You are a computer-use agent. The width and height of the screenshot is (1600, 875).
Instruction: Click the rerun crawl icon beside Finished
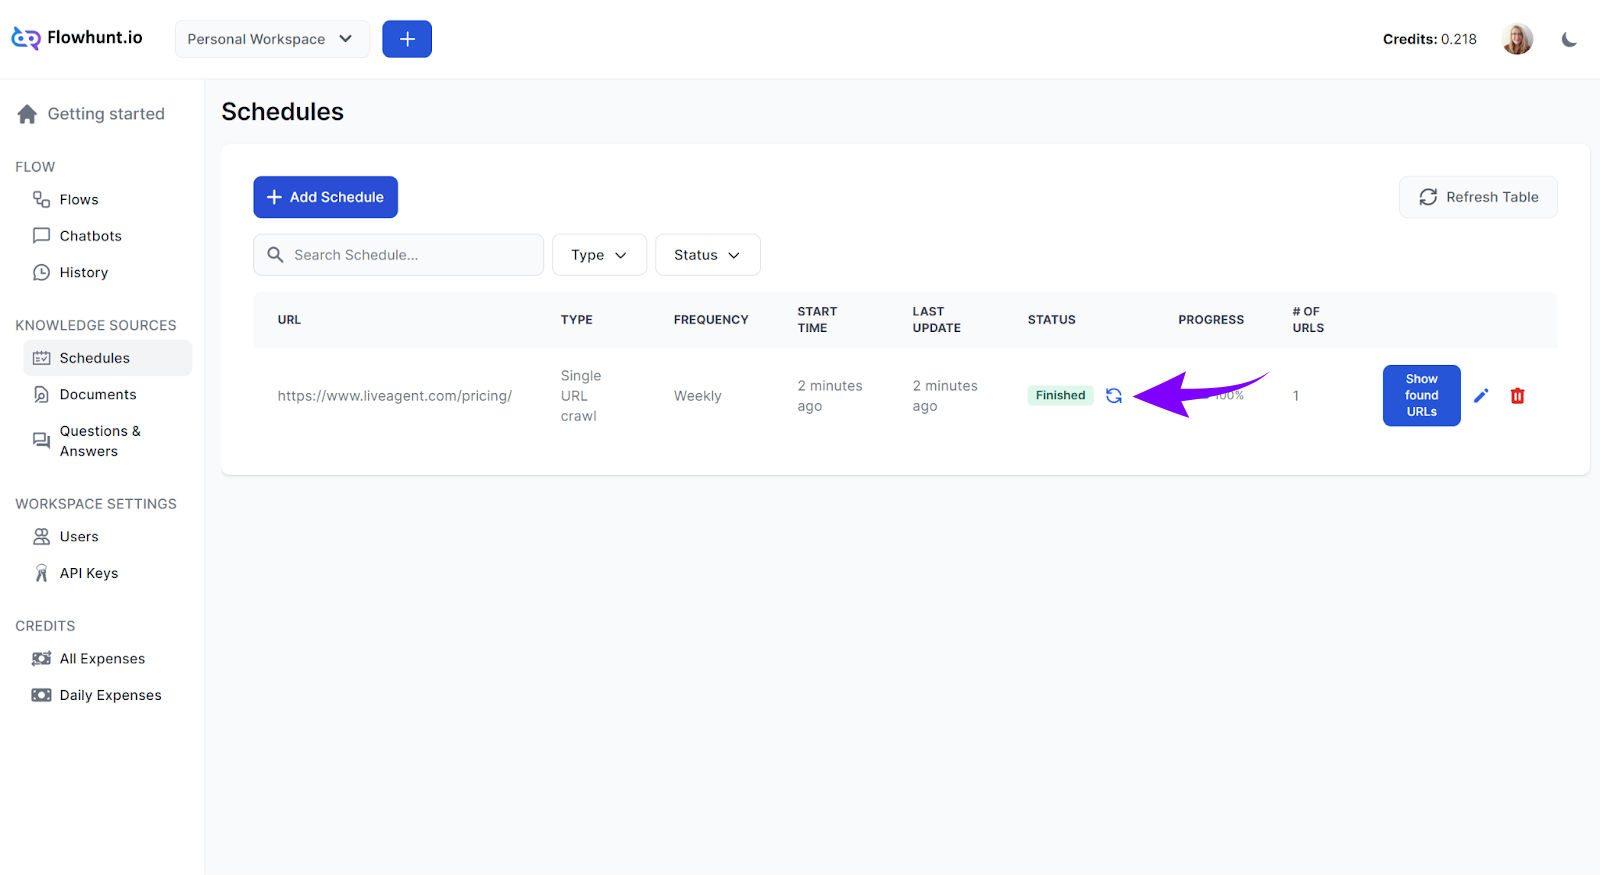(x=1113, y=396)
